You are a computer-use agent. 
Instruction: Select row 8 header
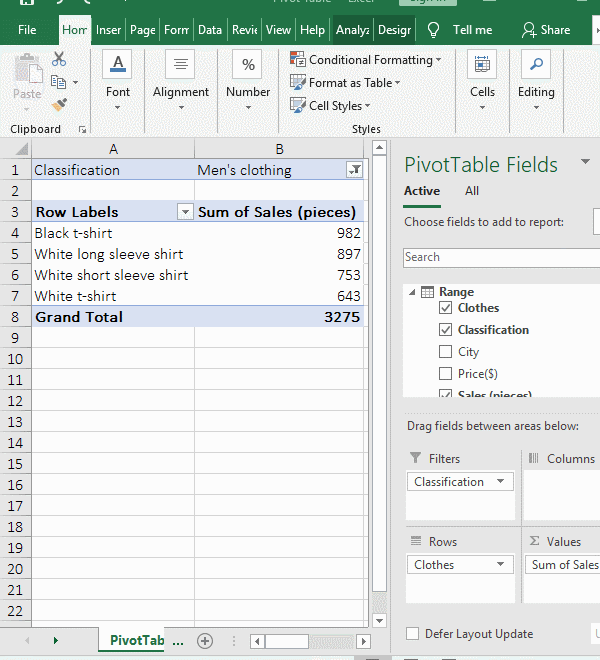[15, 317]
